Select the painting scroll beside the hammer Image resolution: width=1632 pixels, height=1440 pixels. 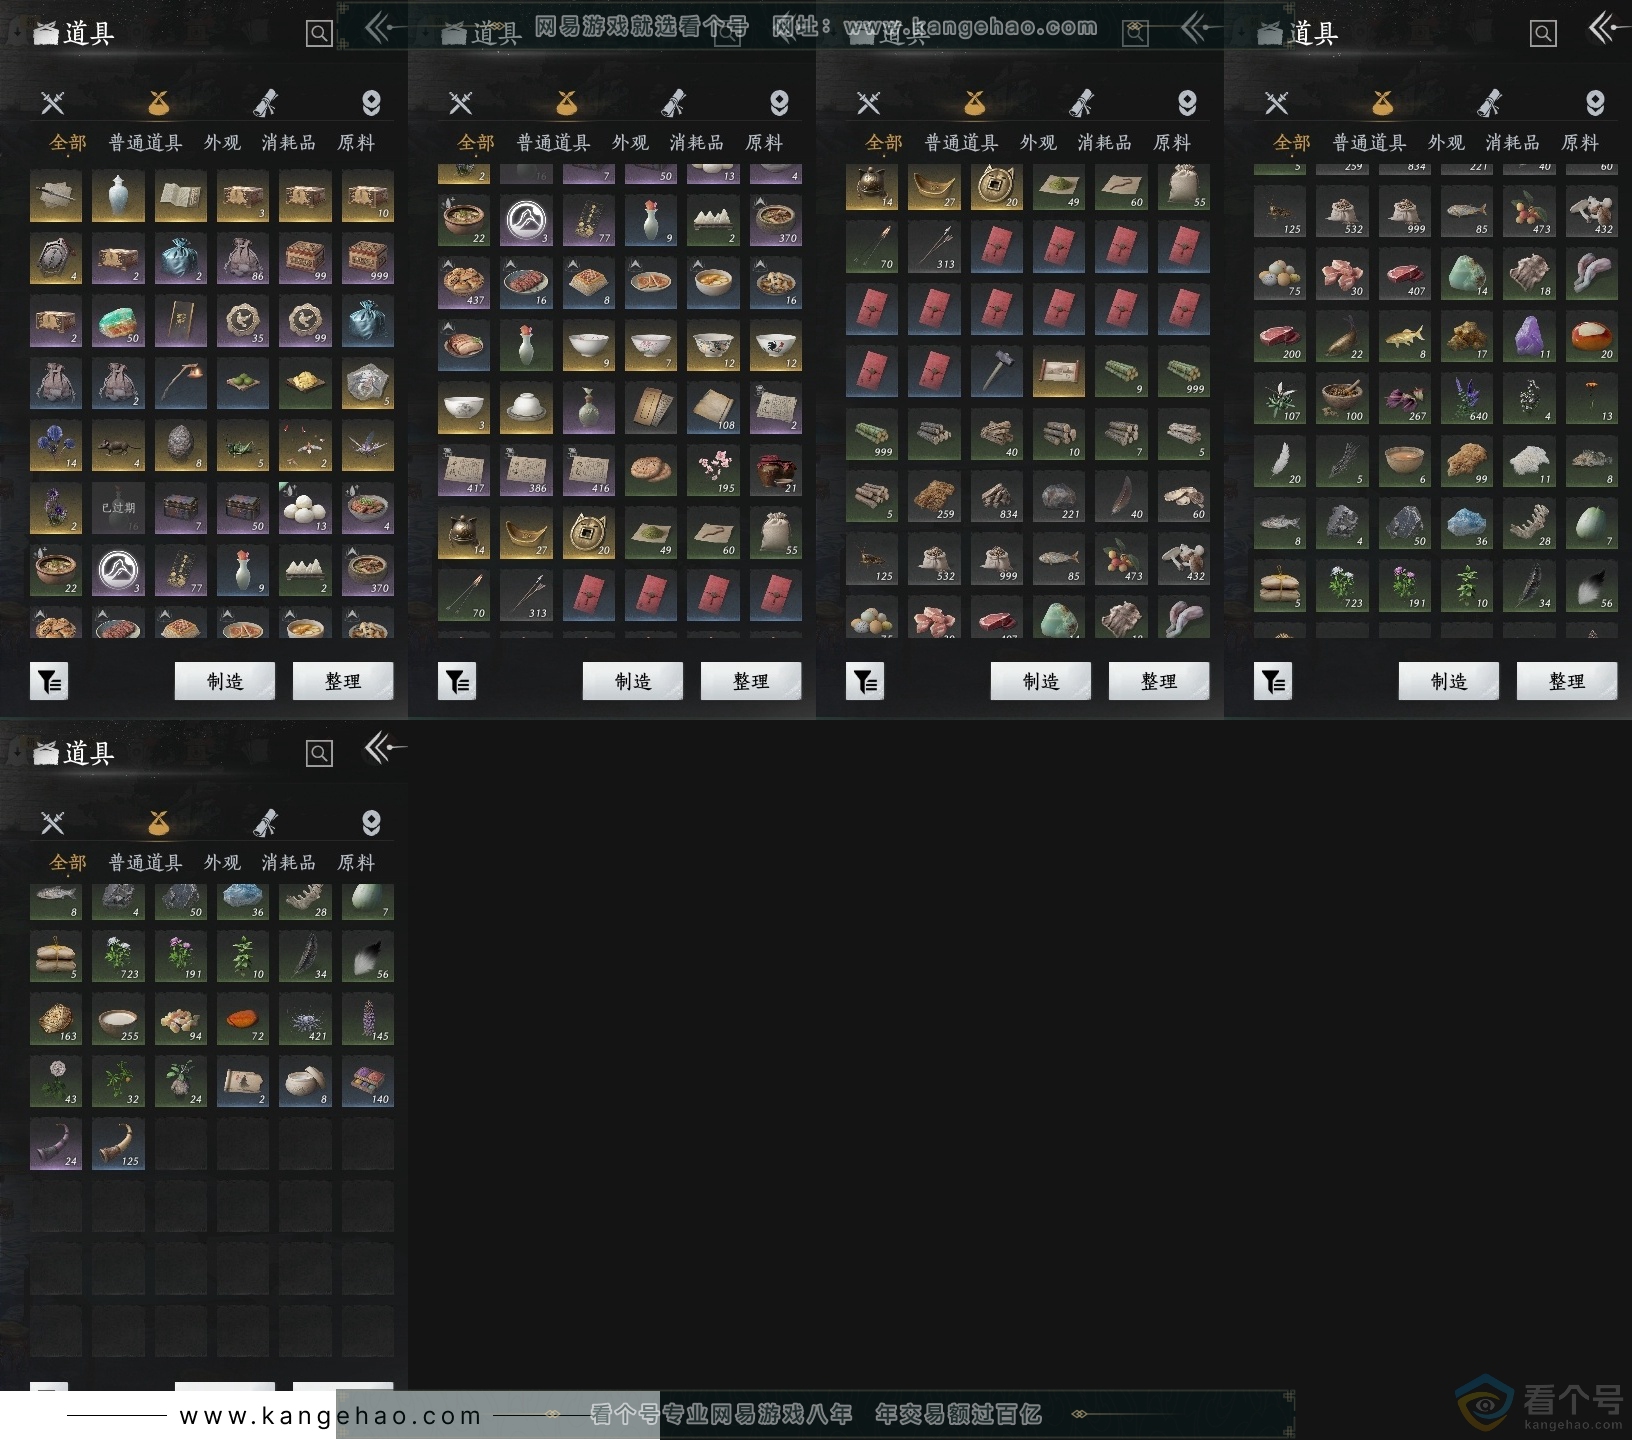pyautogui.click(x=1059, y=371)
